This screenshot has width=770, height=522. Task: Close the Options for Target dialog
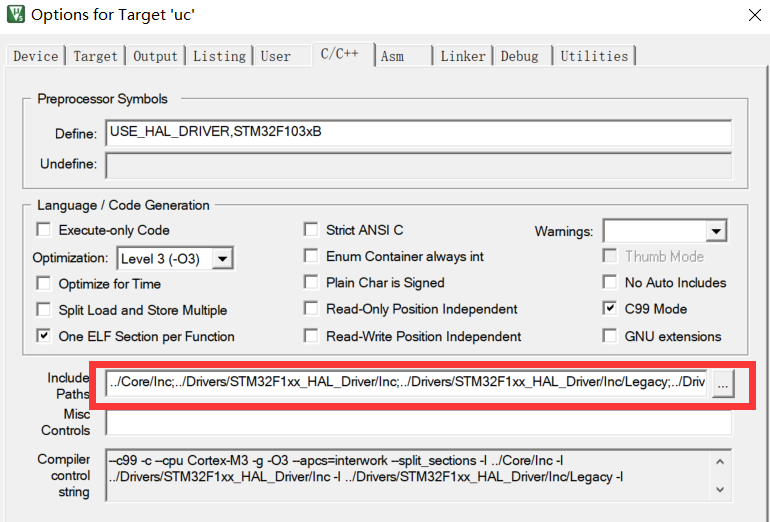755,15
